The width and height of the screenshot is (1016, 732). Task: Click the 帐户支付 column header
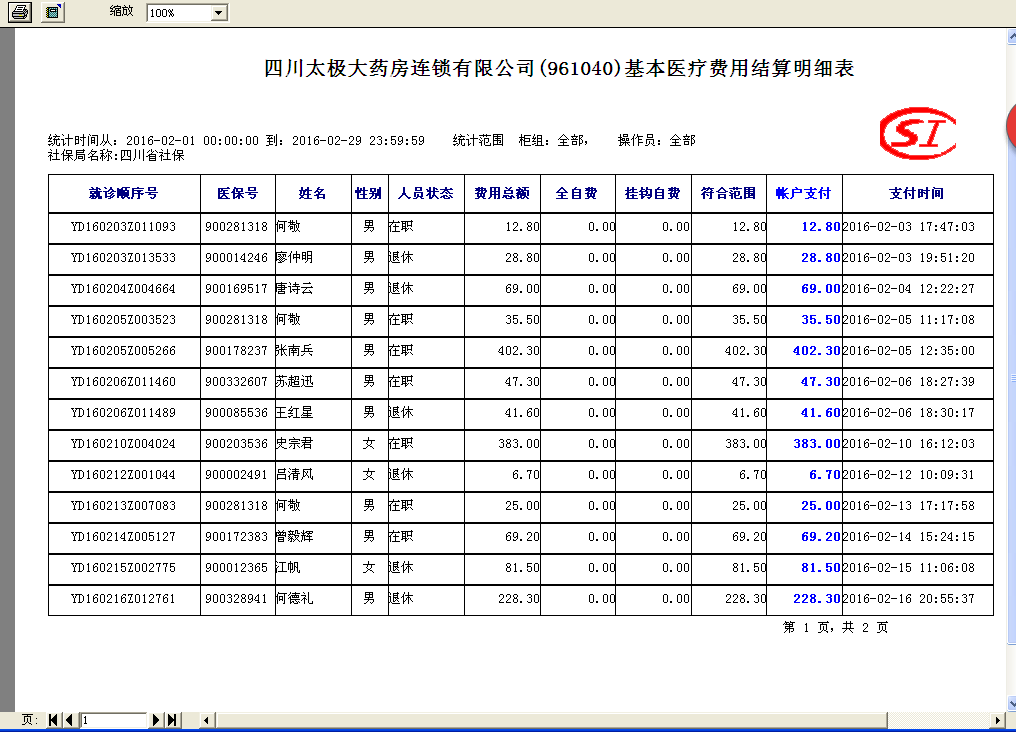(x=803, y=193)
